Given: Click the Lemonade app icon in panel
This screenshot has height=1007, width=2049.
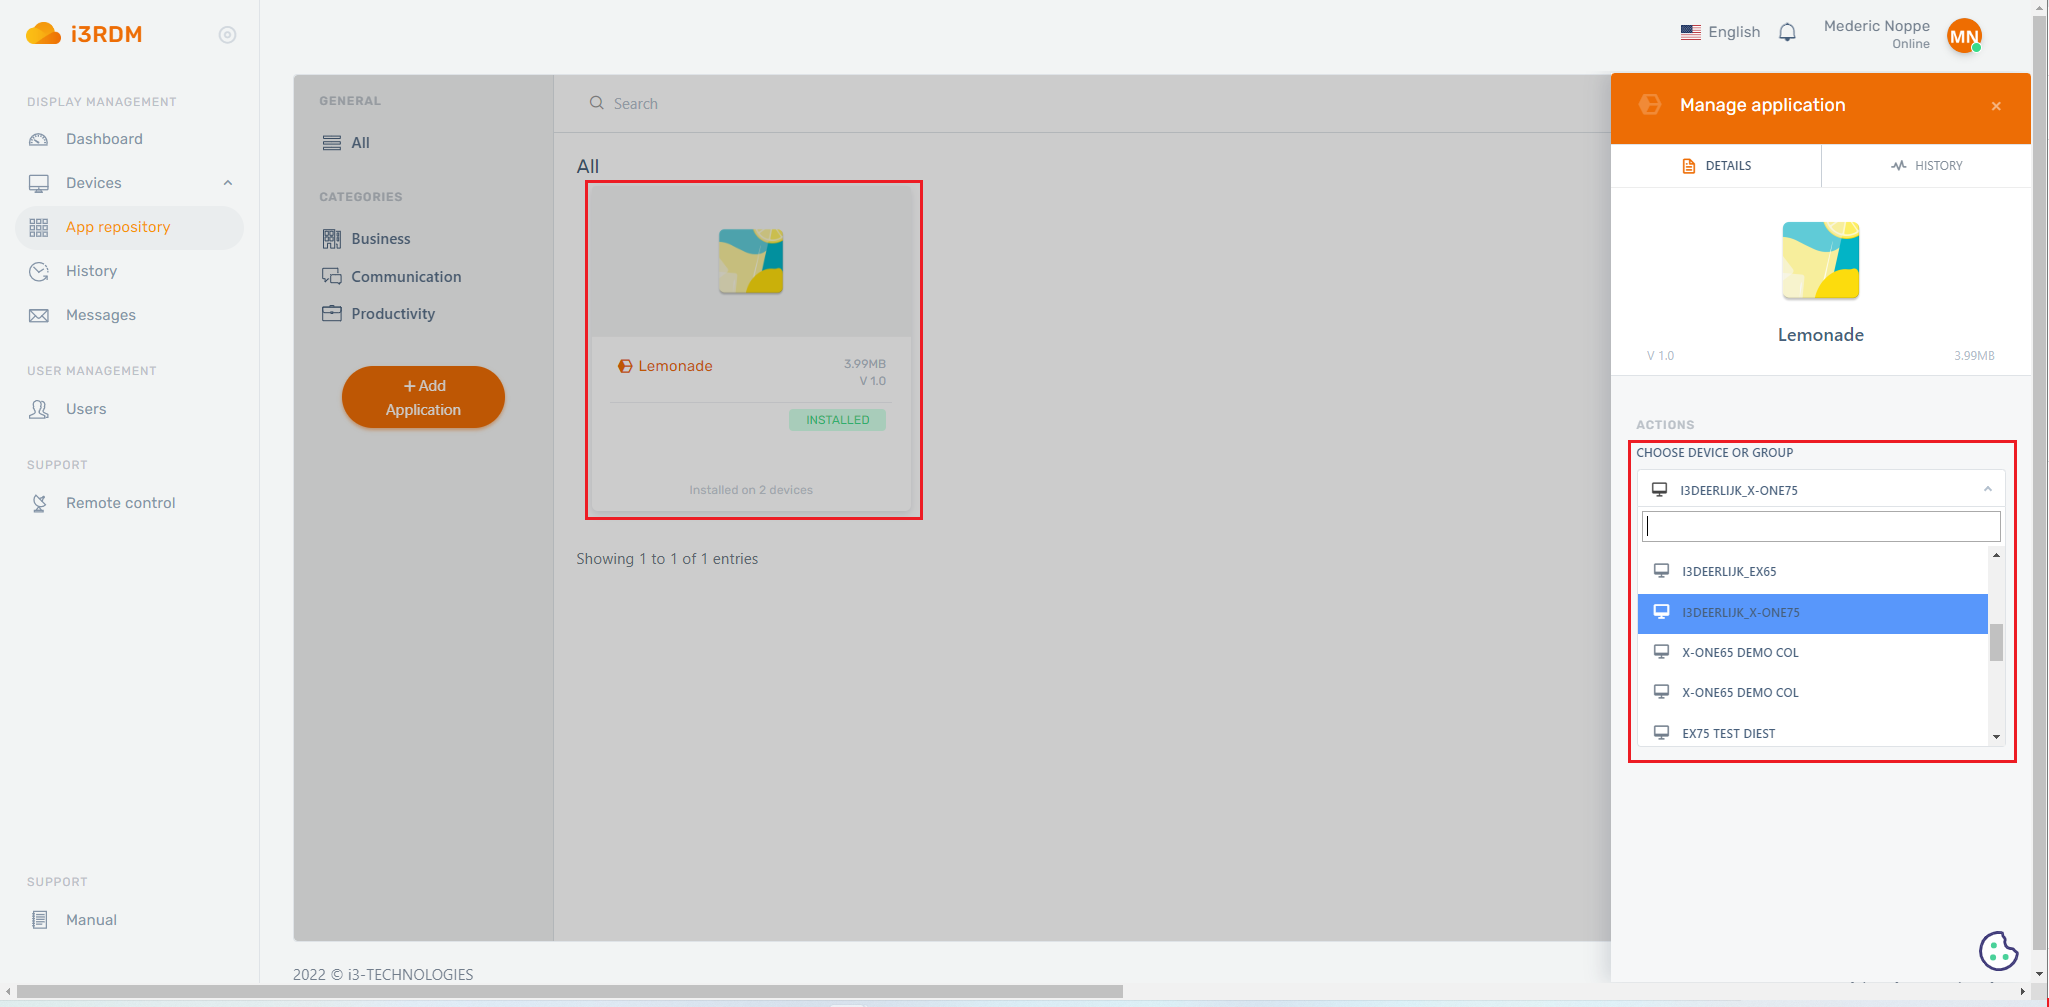Looking at the screenshot, I should point(1820,261).
